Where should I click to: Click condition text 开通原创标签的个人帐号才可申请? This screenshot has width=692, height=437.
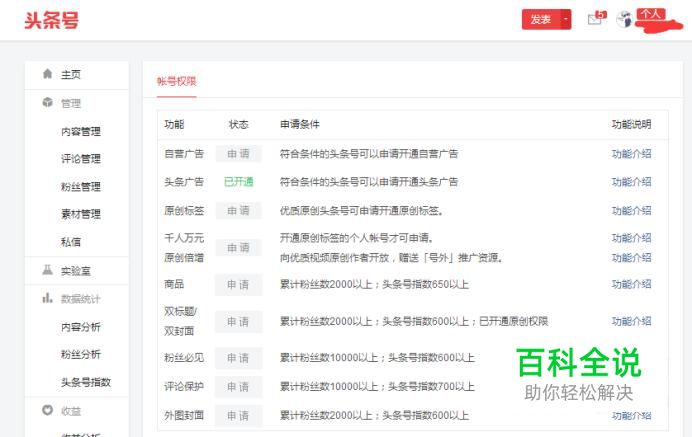click(x=357, y=238)
